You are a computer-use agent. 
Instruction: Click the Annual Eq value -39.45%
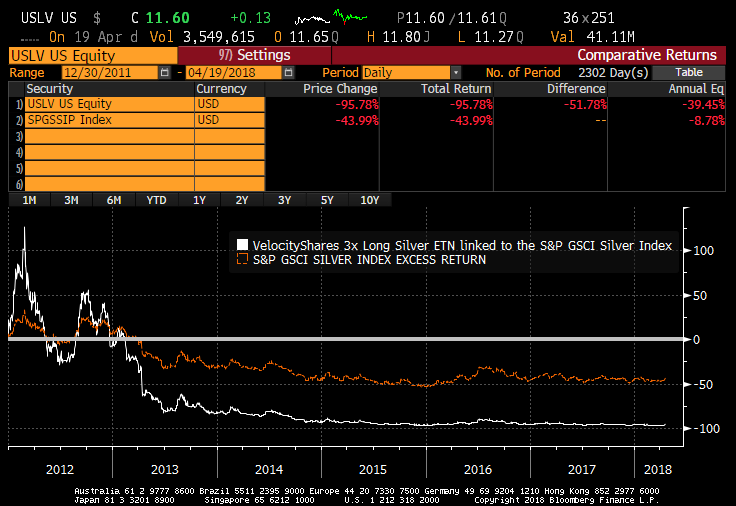coord(703,105)
